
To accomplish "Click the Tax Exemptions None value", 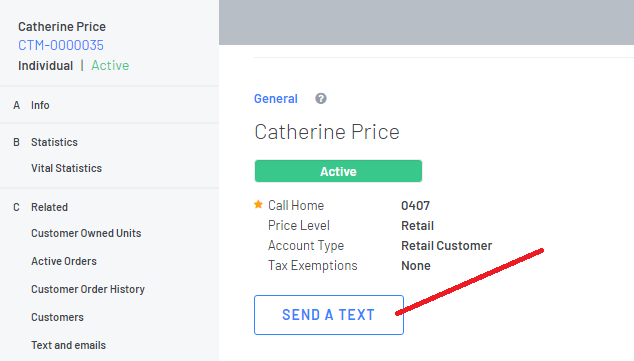I will (416, 266).
